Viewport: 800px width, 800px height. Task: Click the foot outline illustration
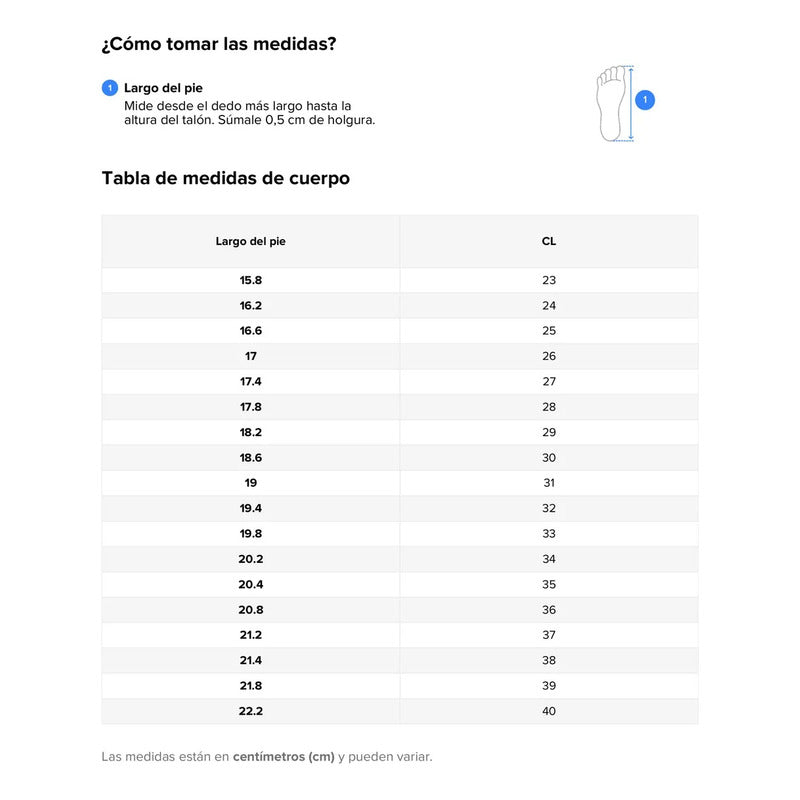[x=613, y=103]
